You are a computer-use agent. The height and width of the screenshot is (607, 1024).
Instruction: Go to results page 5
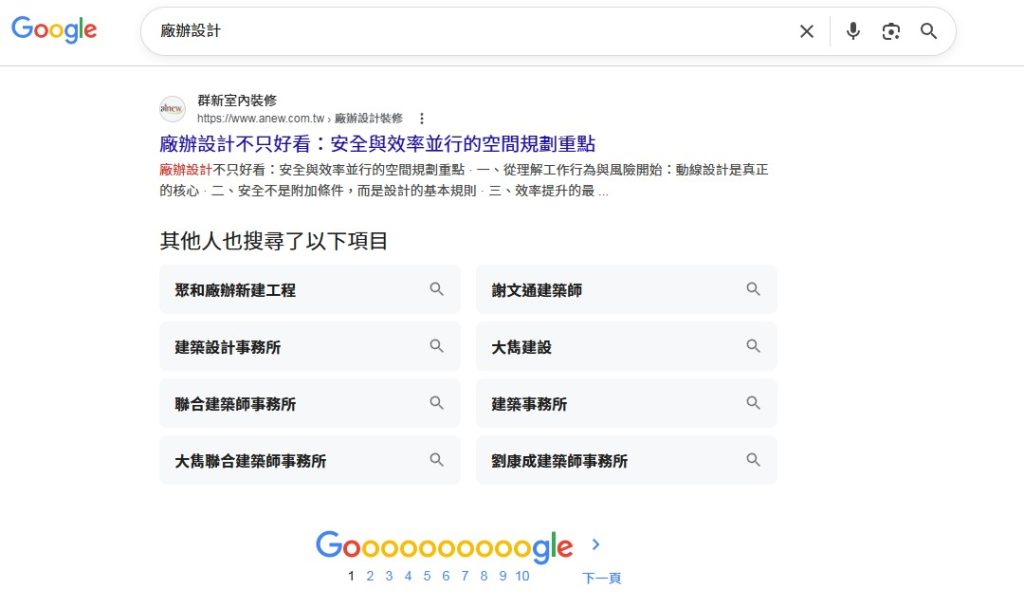(x=427, y=576)
